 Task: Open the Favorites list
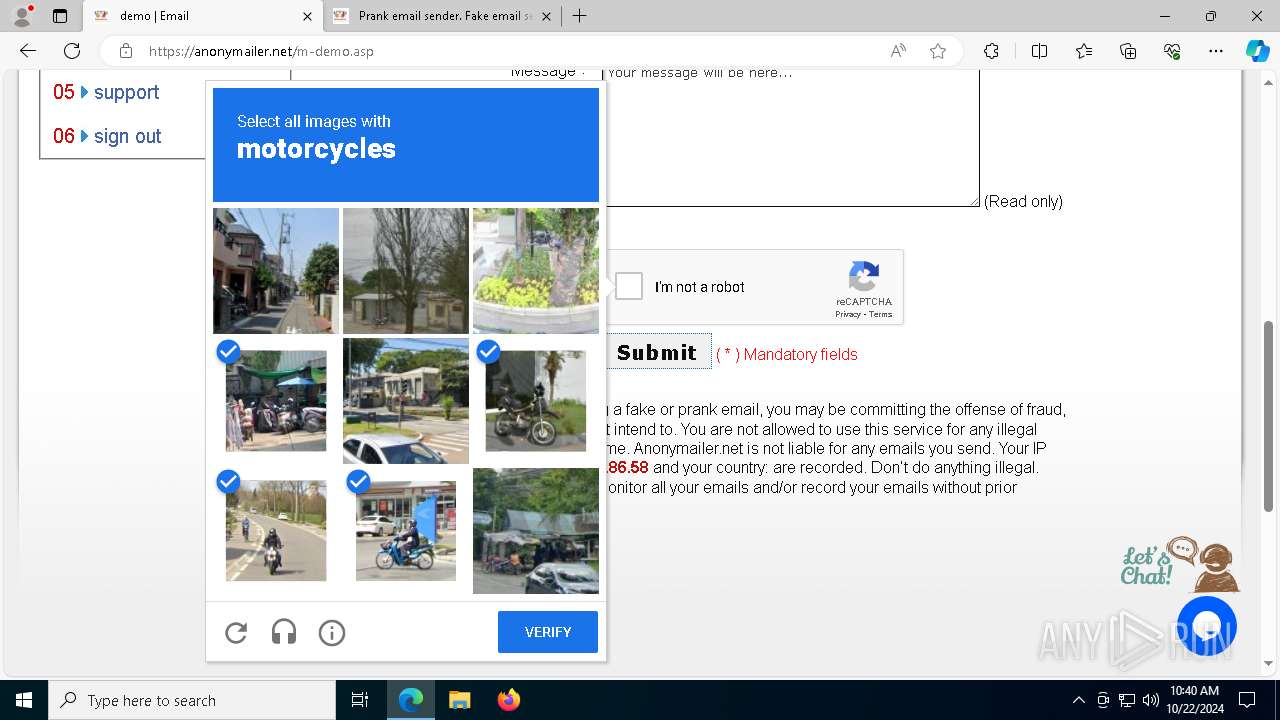1084,51
